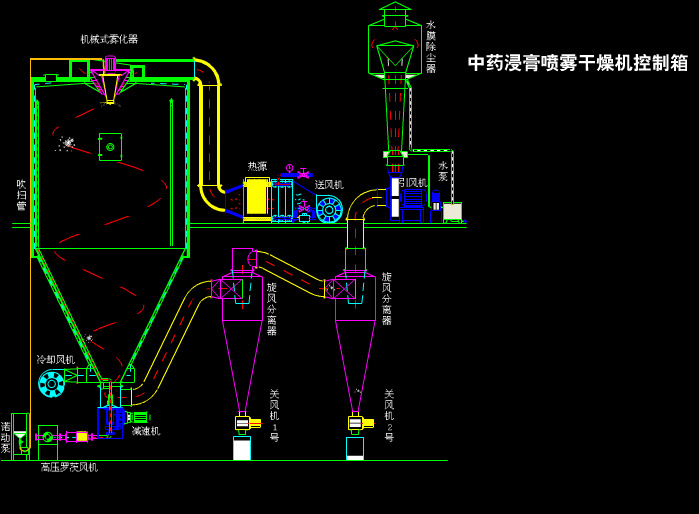Click the water film dust collector tower

click(395, 80)
